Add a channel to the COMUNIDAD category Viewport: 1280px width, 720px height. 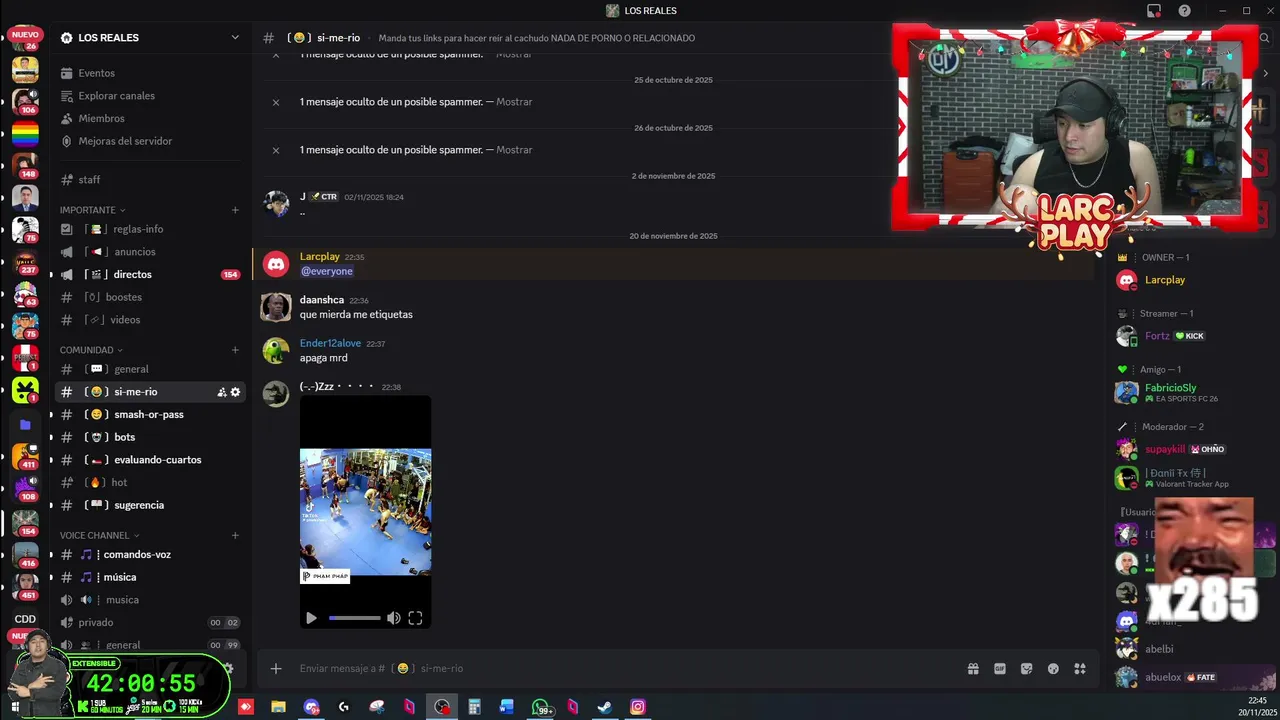pyautogui.click(x=235, y=350)
